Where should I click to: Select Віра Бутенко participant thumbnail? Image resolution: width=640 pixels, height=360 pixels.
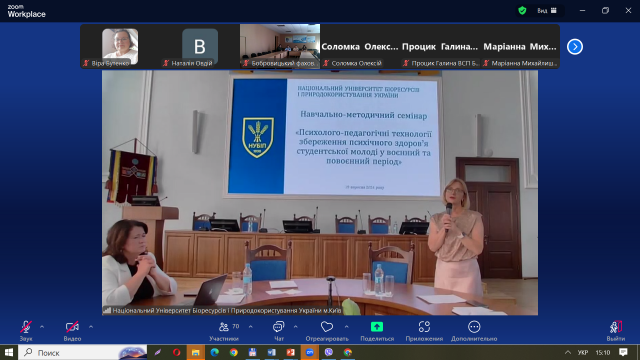(x=120, y=46)
